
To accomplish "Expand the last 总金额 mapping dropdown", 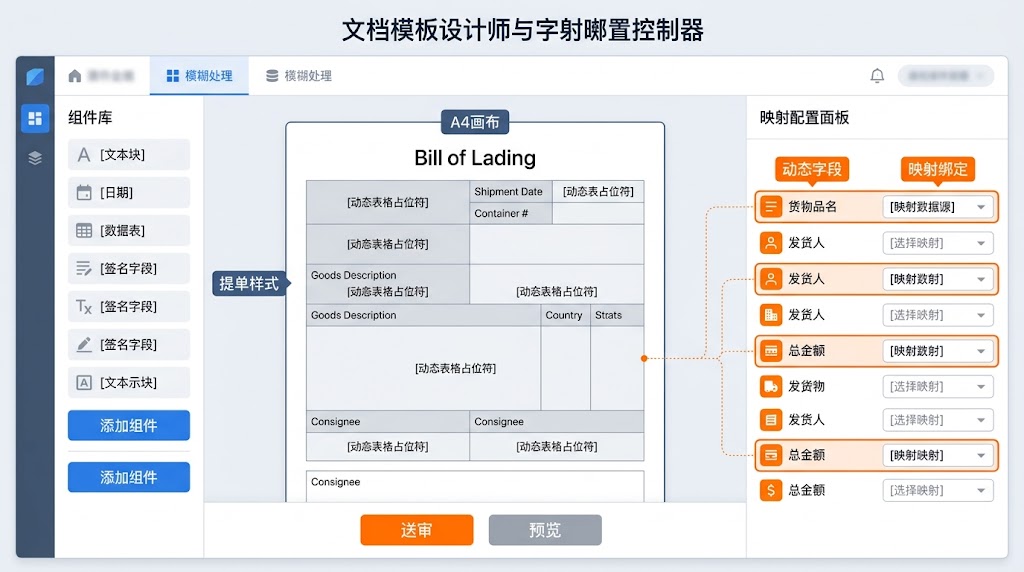I will 938,490.
